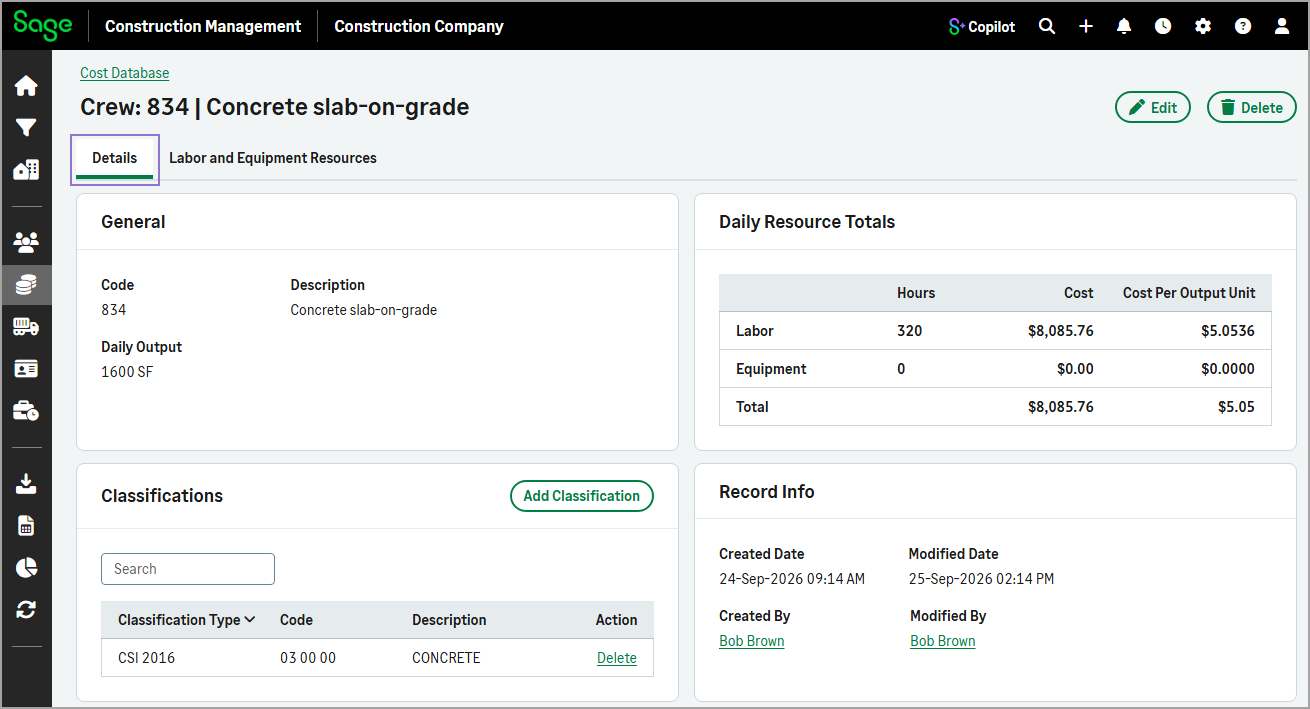Click the search magnifier icon
The width and height of the screenshot is (1310, 709).
1047,27
